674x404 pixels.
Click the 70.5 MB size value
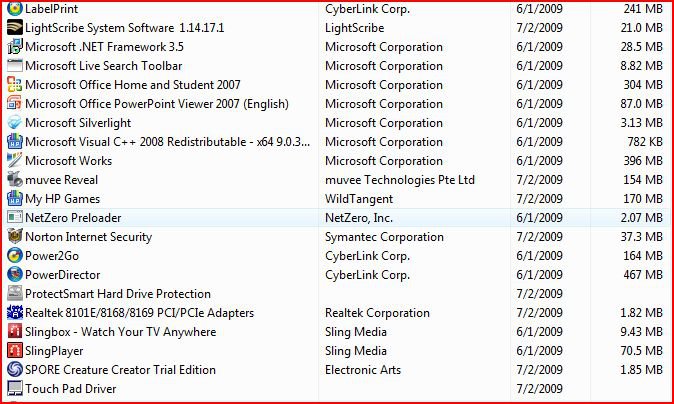[642, 351]
